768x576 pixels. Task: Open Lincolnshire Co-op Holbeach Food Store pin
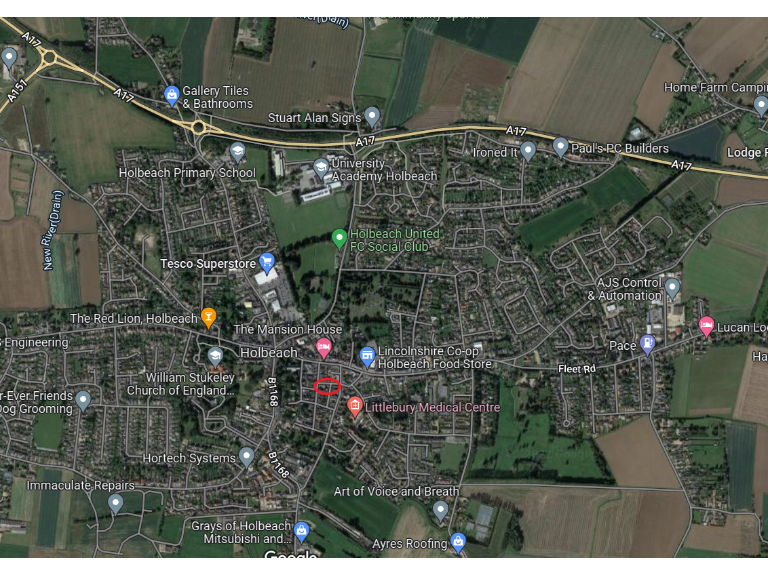click(367, 357)
